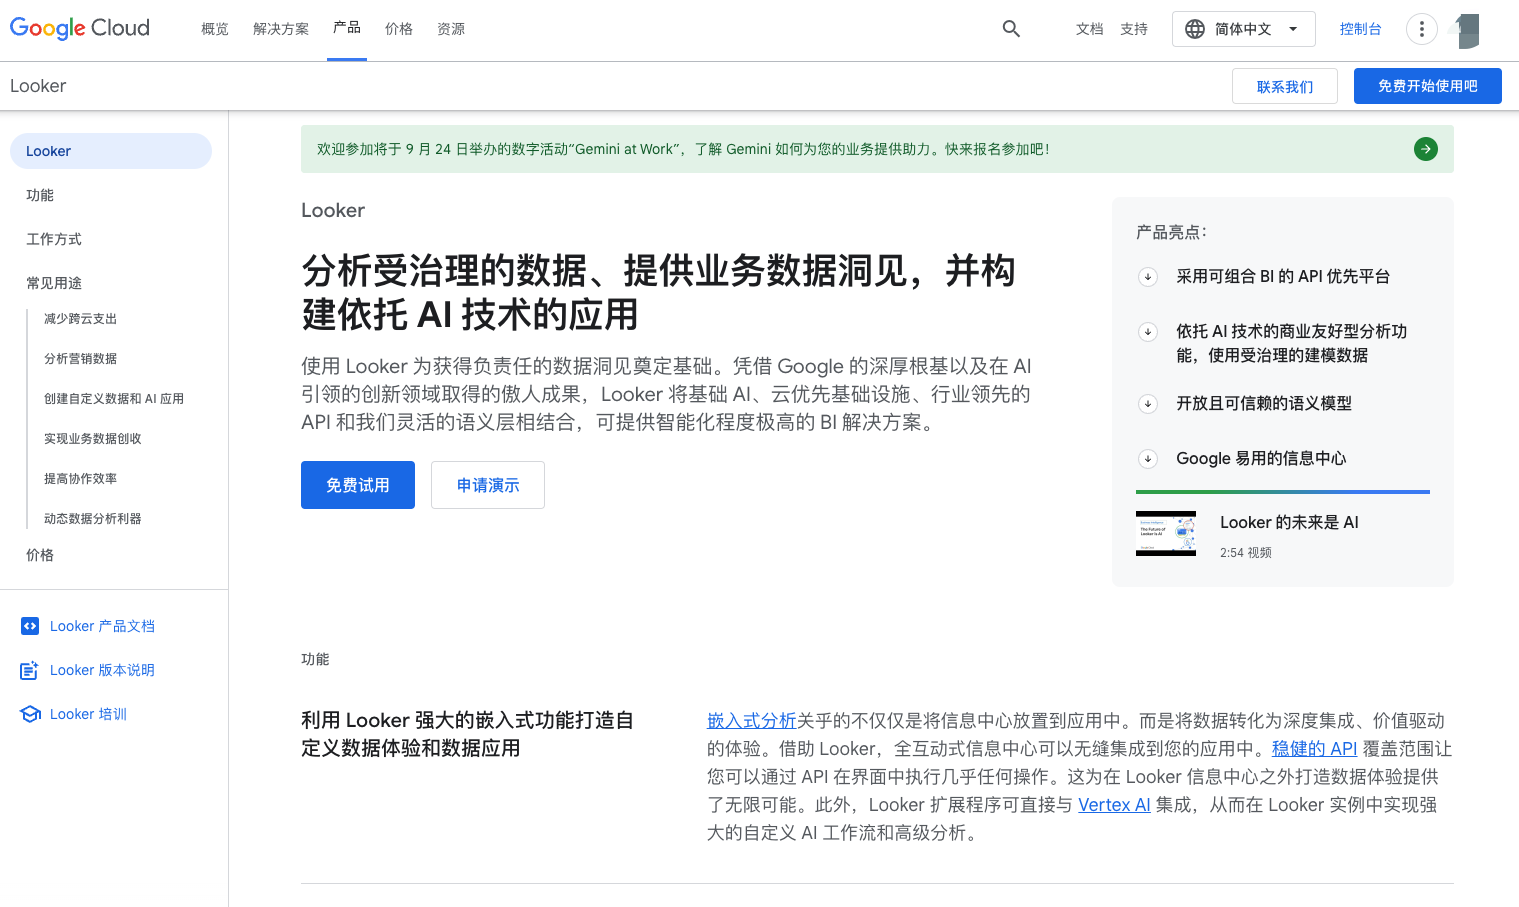Open the Vertex AI link
Viewport: 1519px width, 907px height.
[1114, 804]
